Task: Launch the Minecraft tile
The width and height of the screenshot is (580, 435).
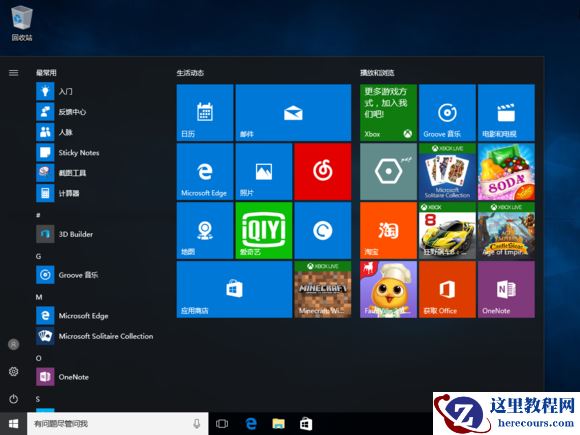Action: [323, 289]
